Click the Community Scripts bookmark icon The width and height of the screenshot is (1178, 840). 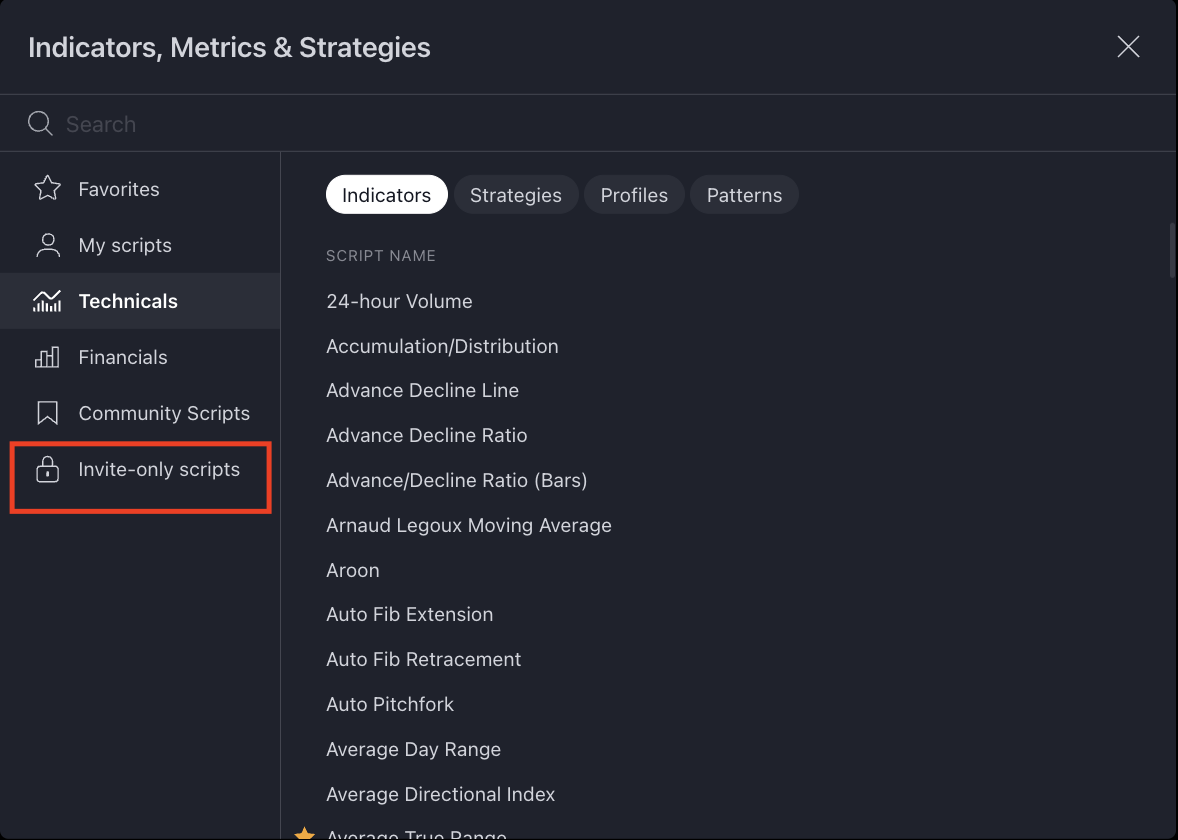click(x=47, y=412)
